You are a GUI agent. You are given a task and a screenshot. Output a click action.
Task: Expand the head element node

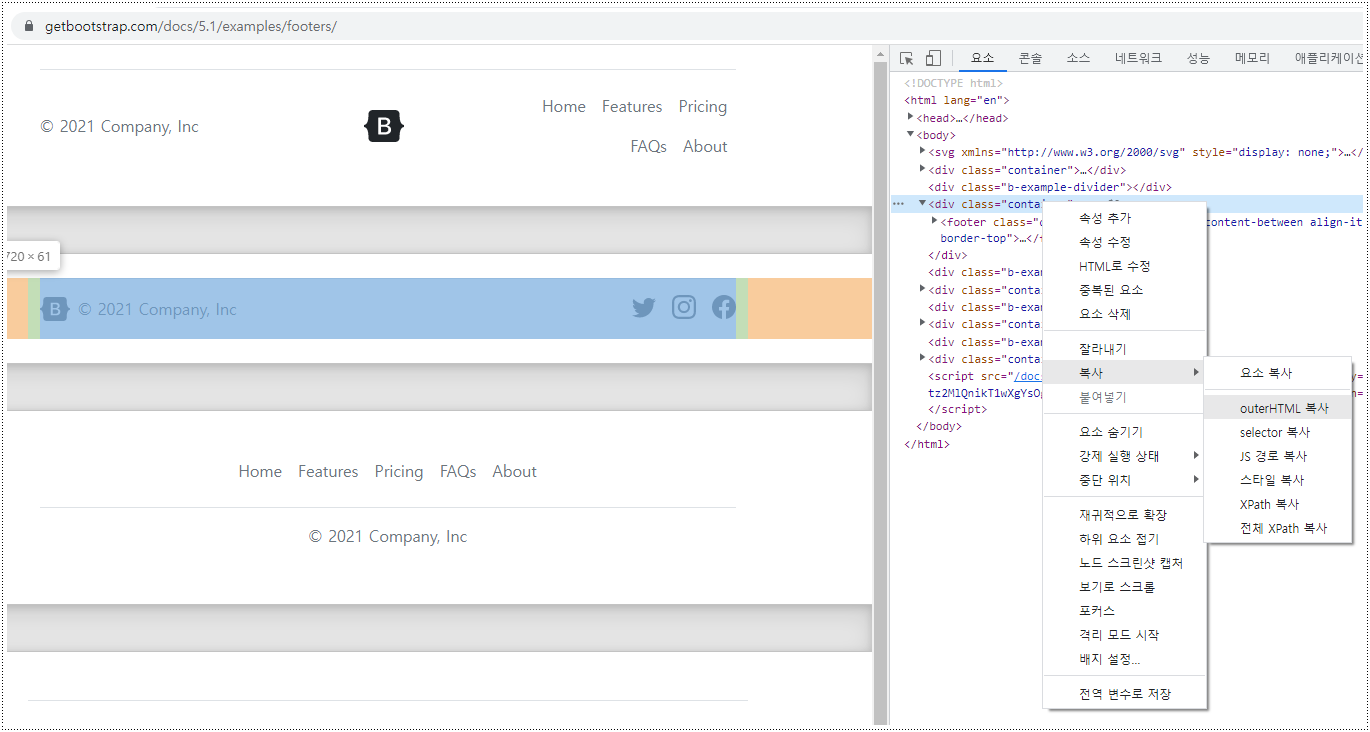coord(910,118)
